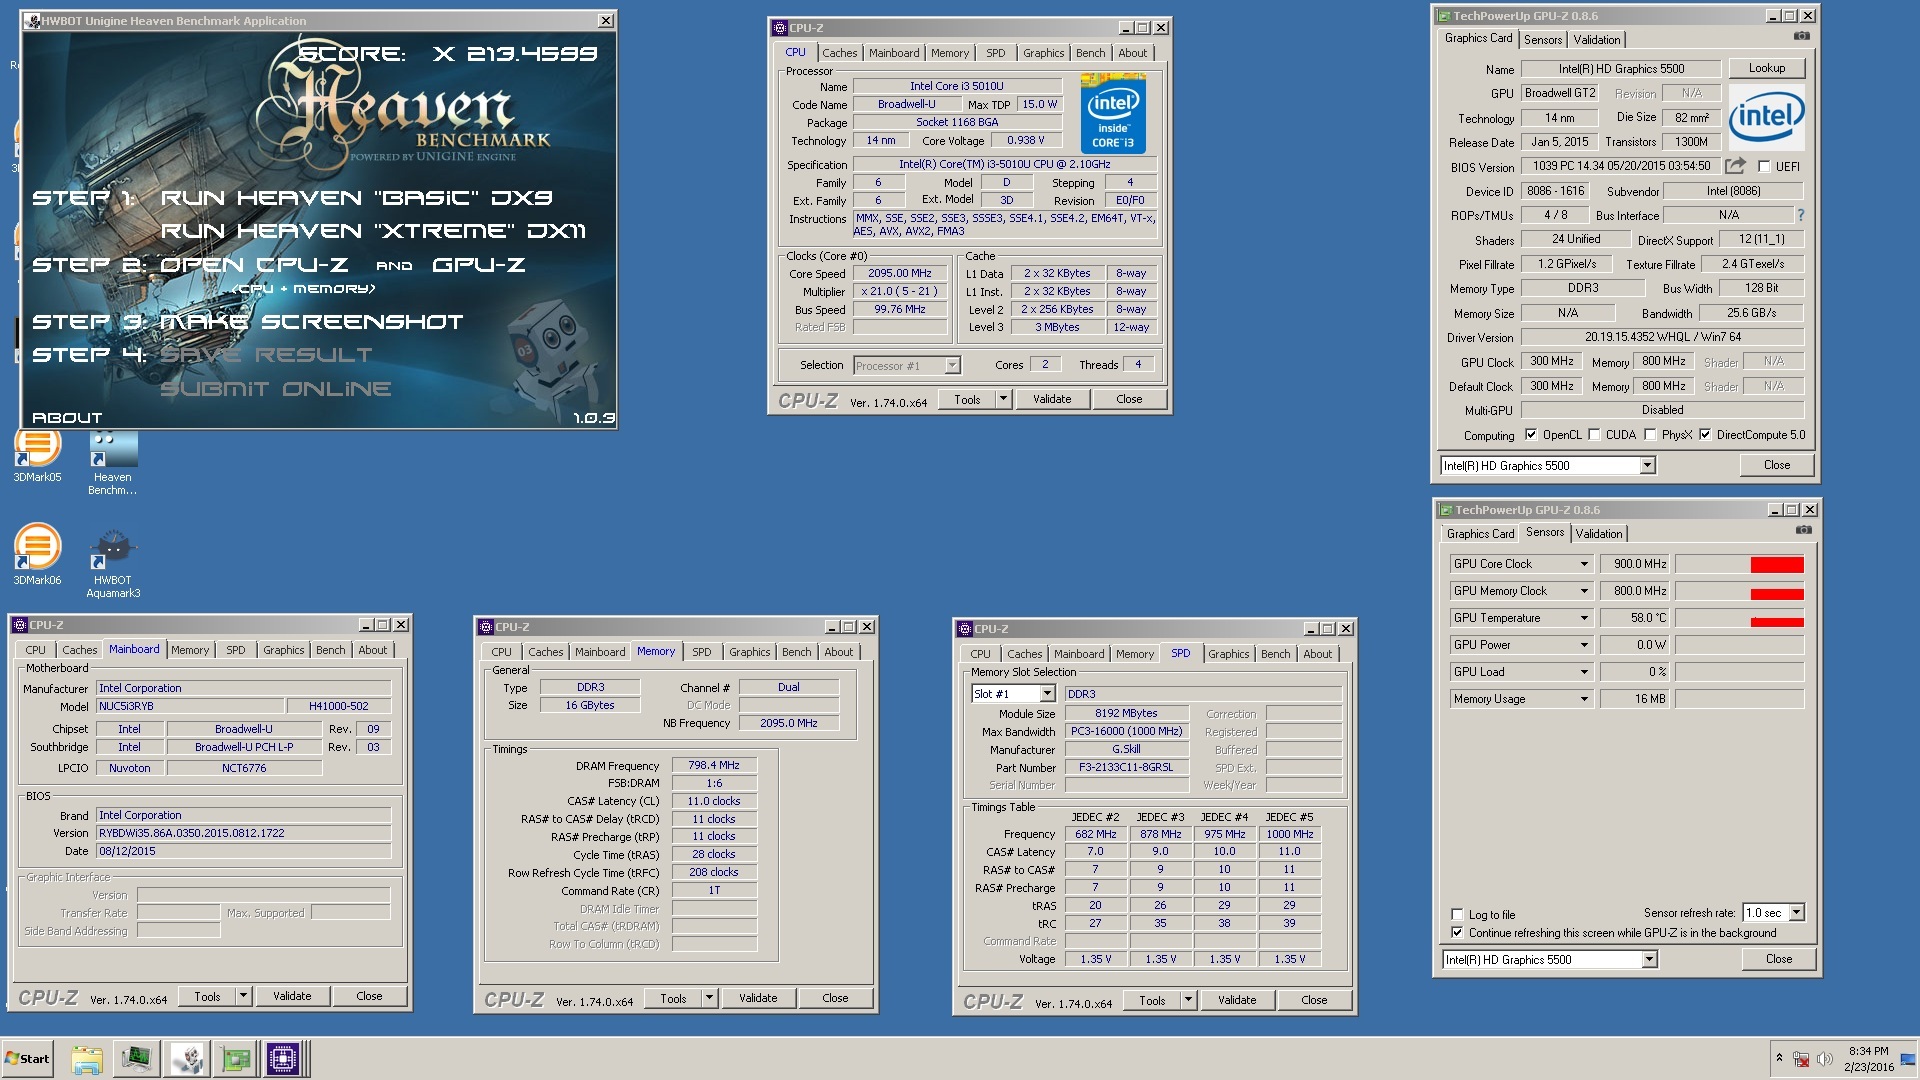Toggle the OpenCL checkbox
This screenshot has width=1920, height=1080.
[1531, 435]
